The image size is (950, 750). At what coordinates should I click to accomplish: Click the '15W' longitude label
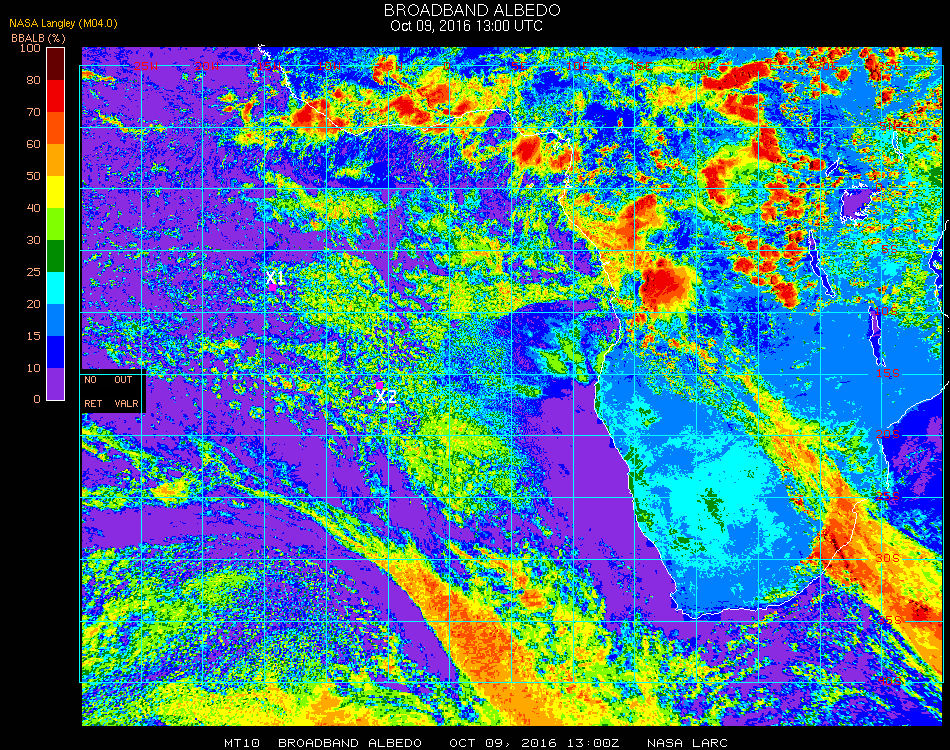(269, 66)
